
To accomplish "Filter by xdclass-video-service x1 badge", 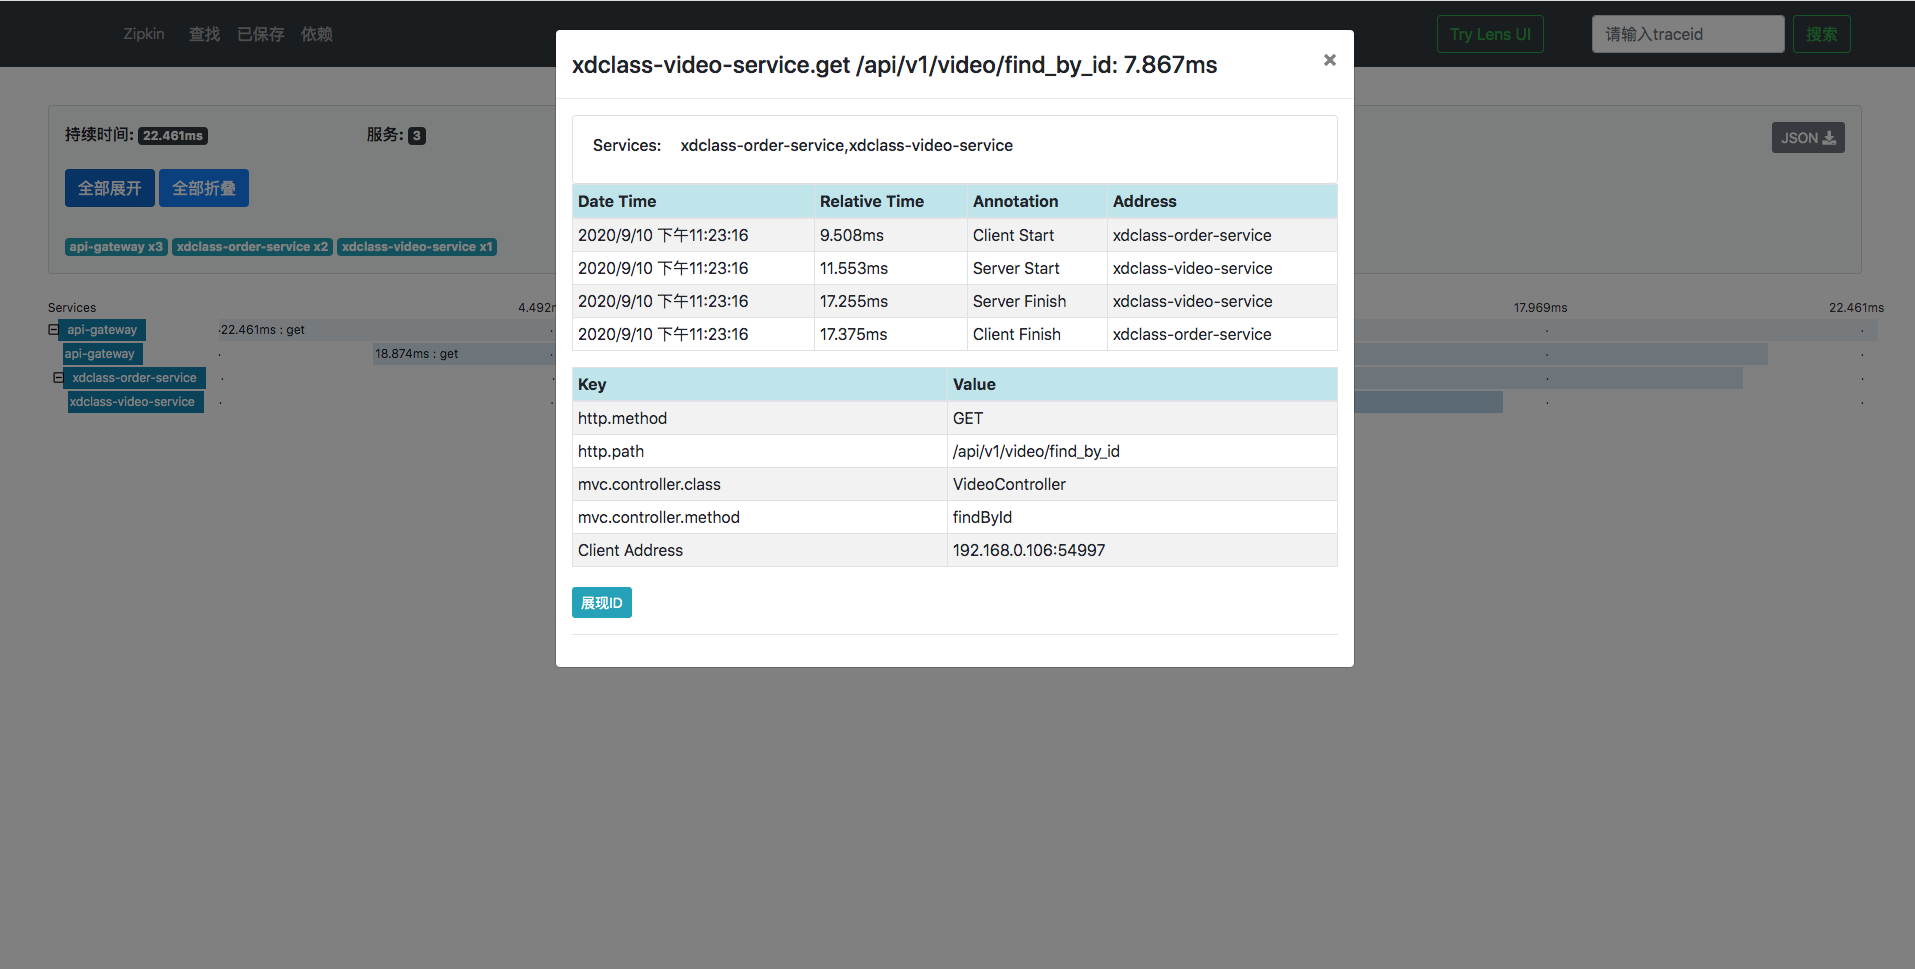I will coord(417,247).
